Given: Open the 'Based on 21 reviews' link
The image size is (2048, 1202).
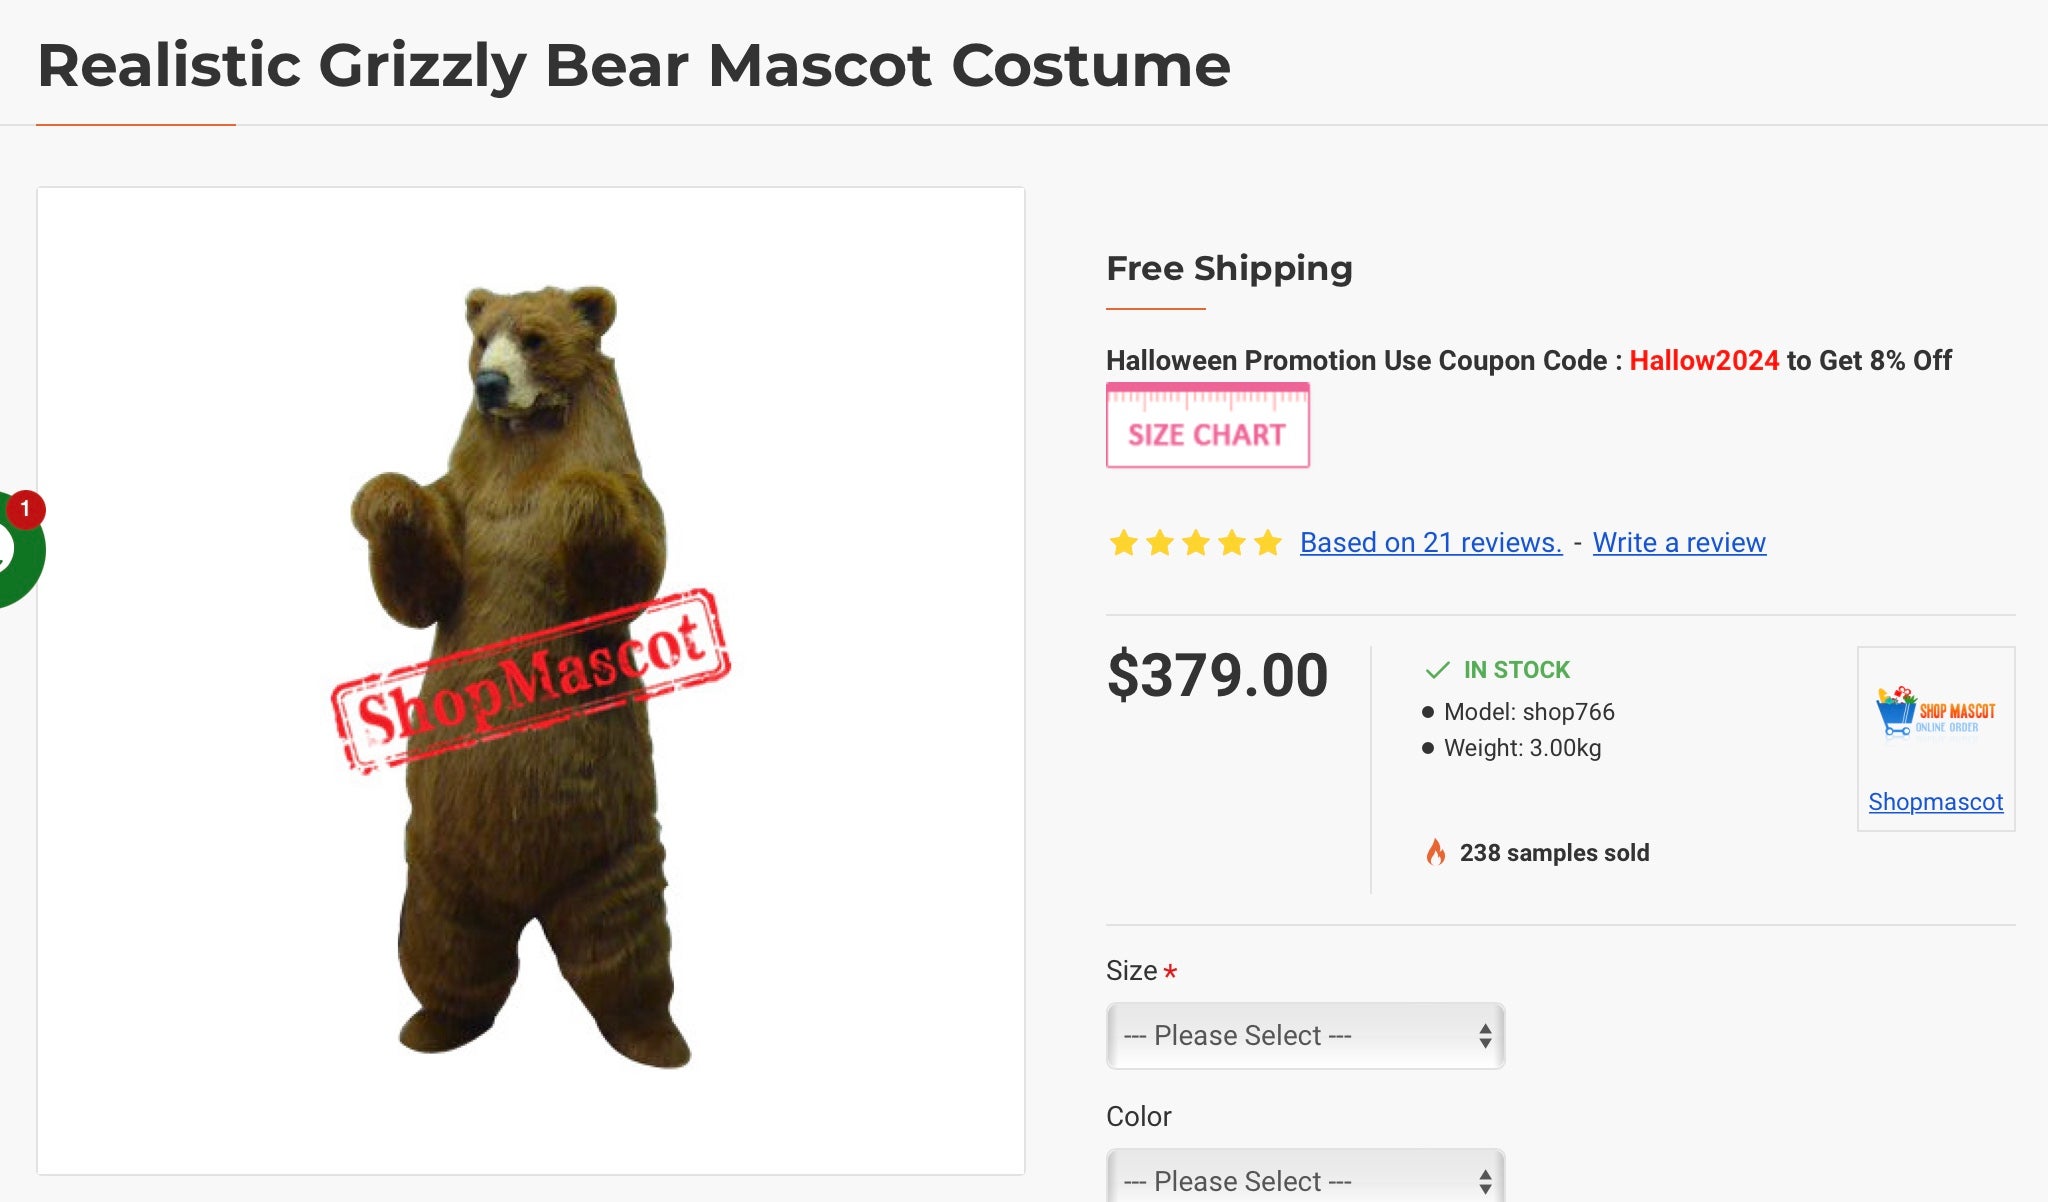Looking at the screenshot, I should click(1430, 543).
